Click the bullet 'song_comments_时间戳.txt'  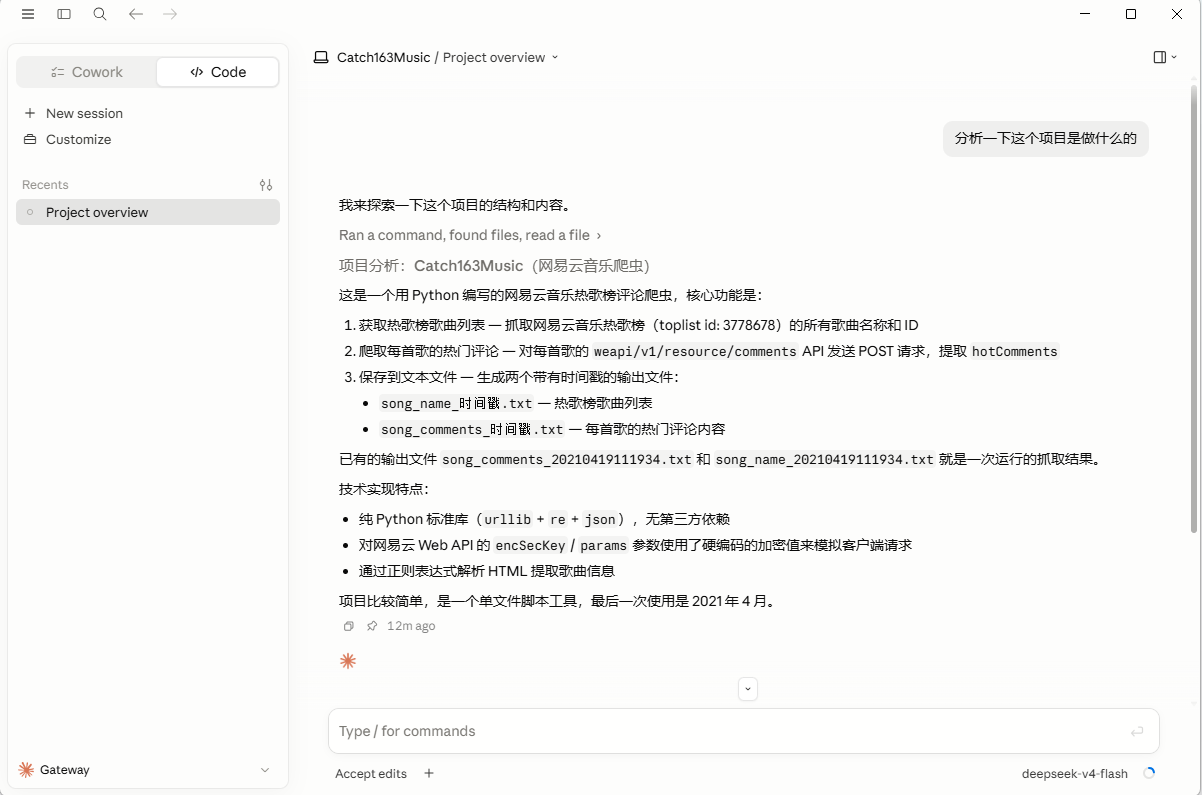click(x=472, y=429)
